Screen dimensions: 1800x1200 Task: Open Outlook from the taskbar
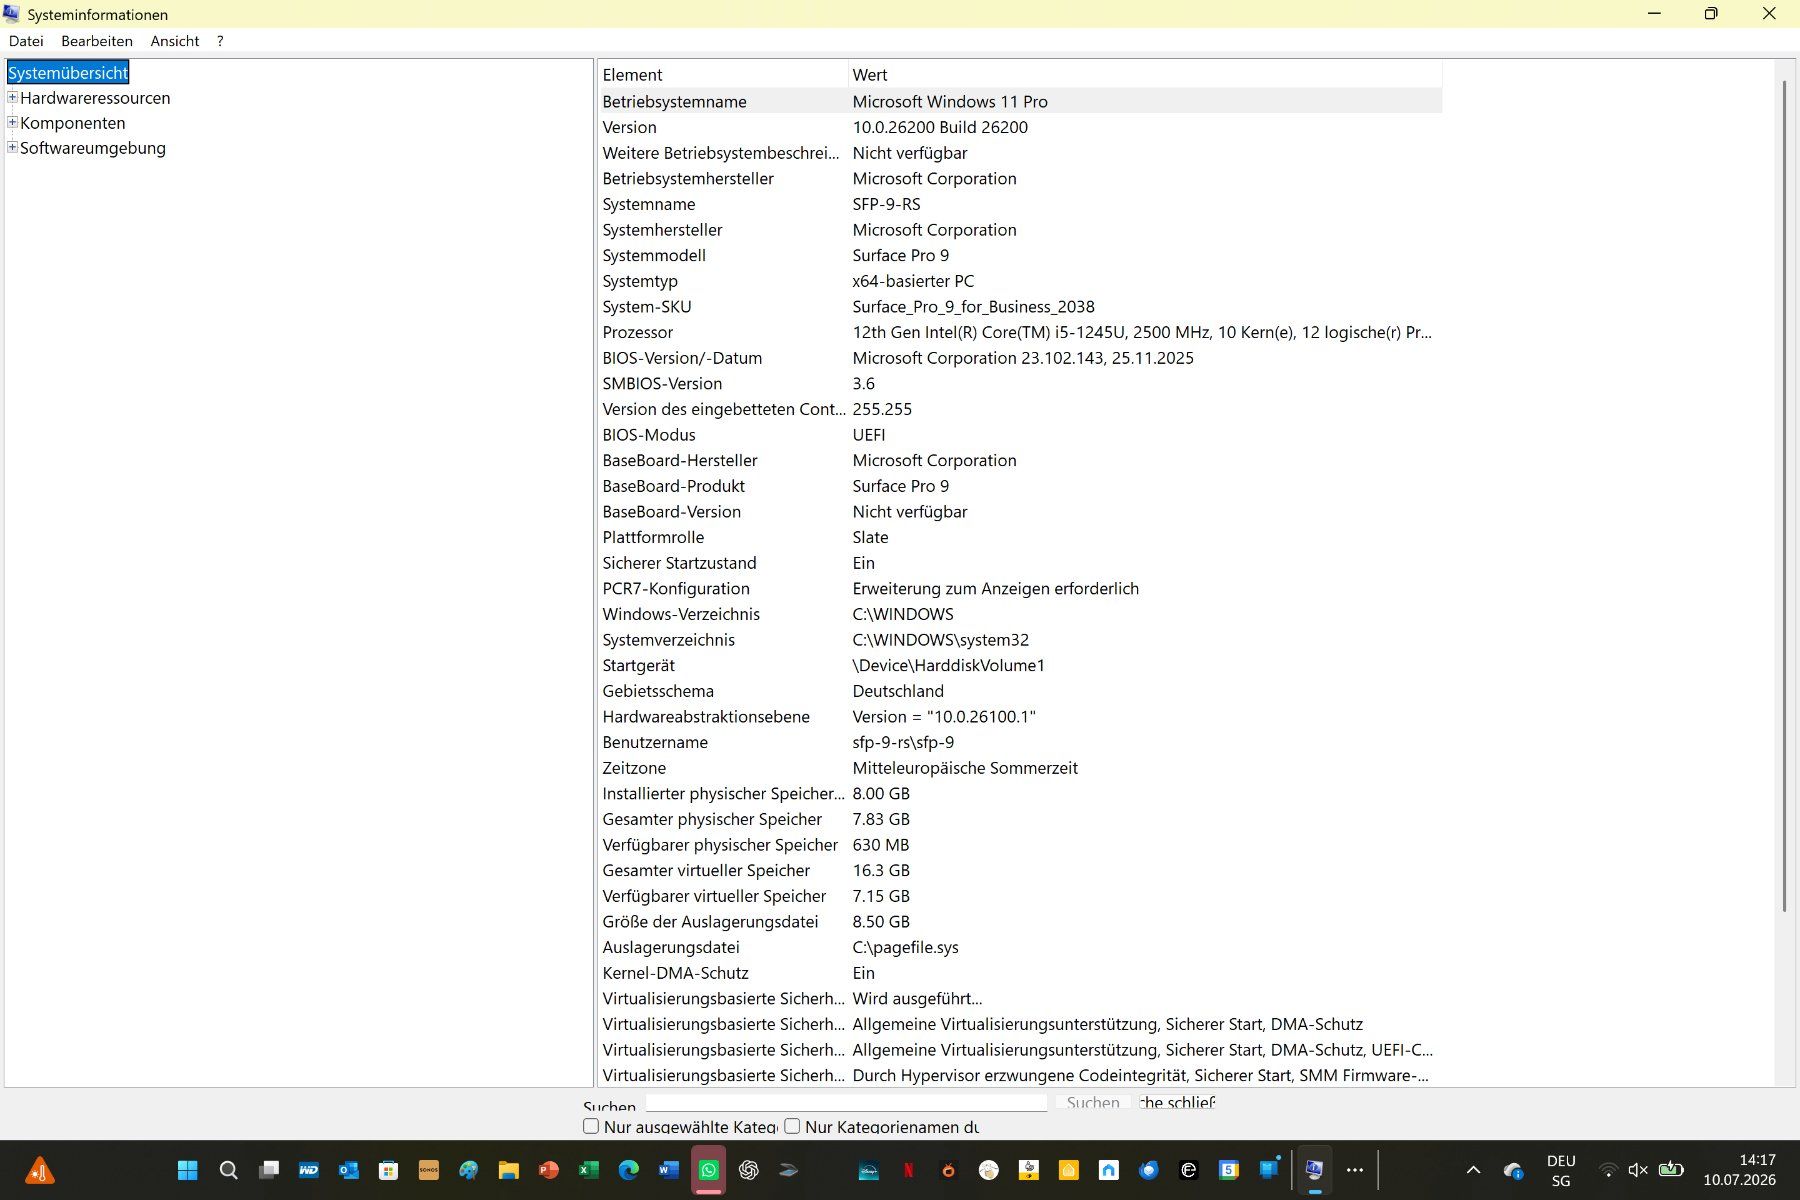348,1170
